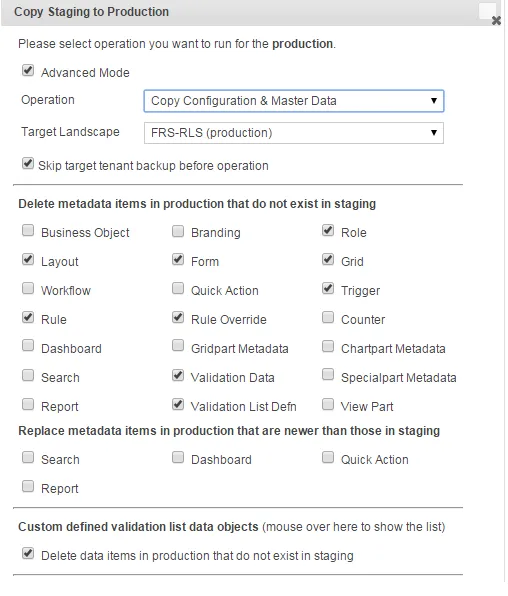
Task: Toggle the Rule Override checkbox
Action: coord(178,317)
